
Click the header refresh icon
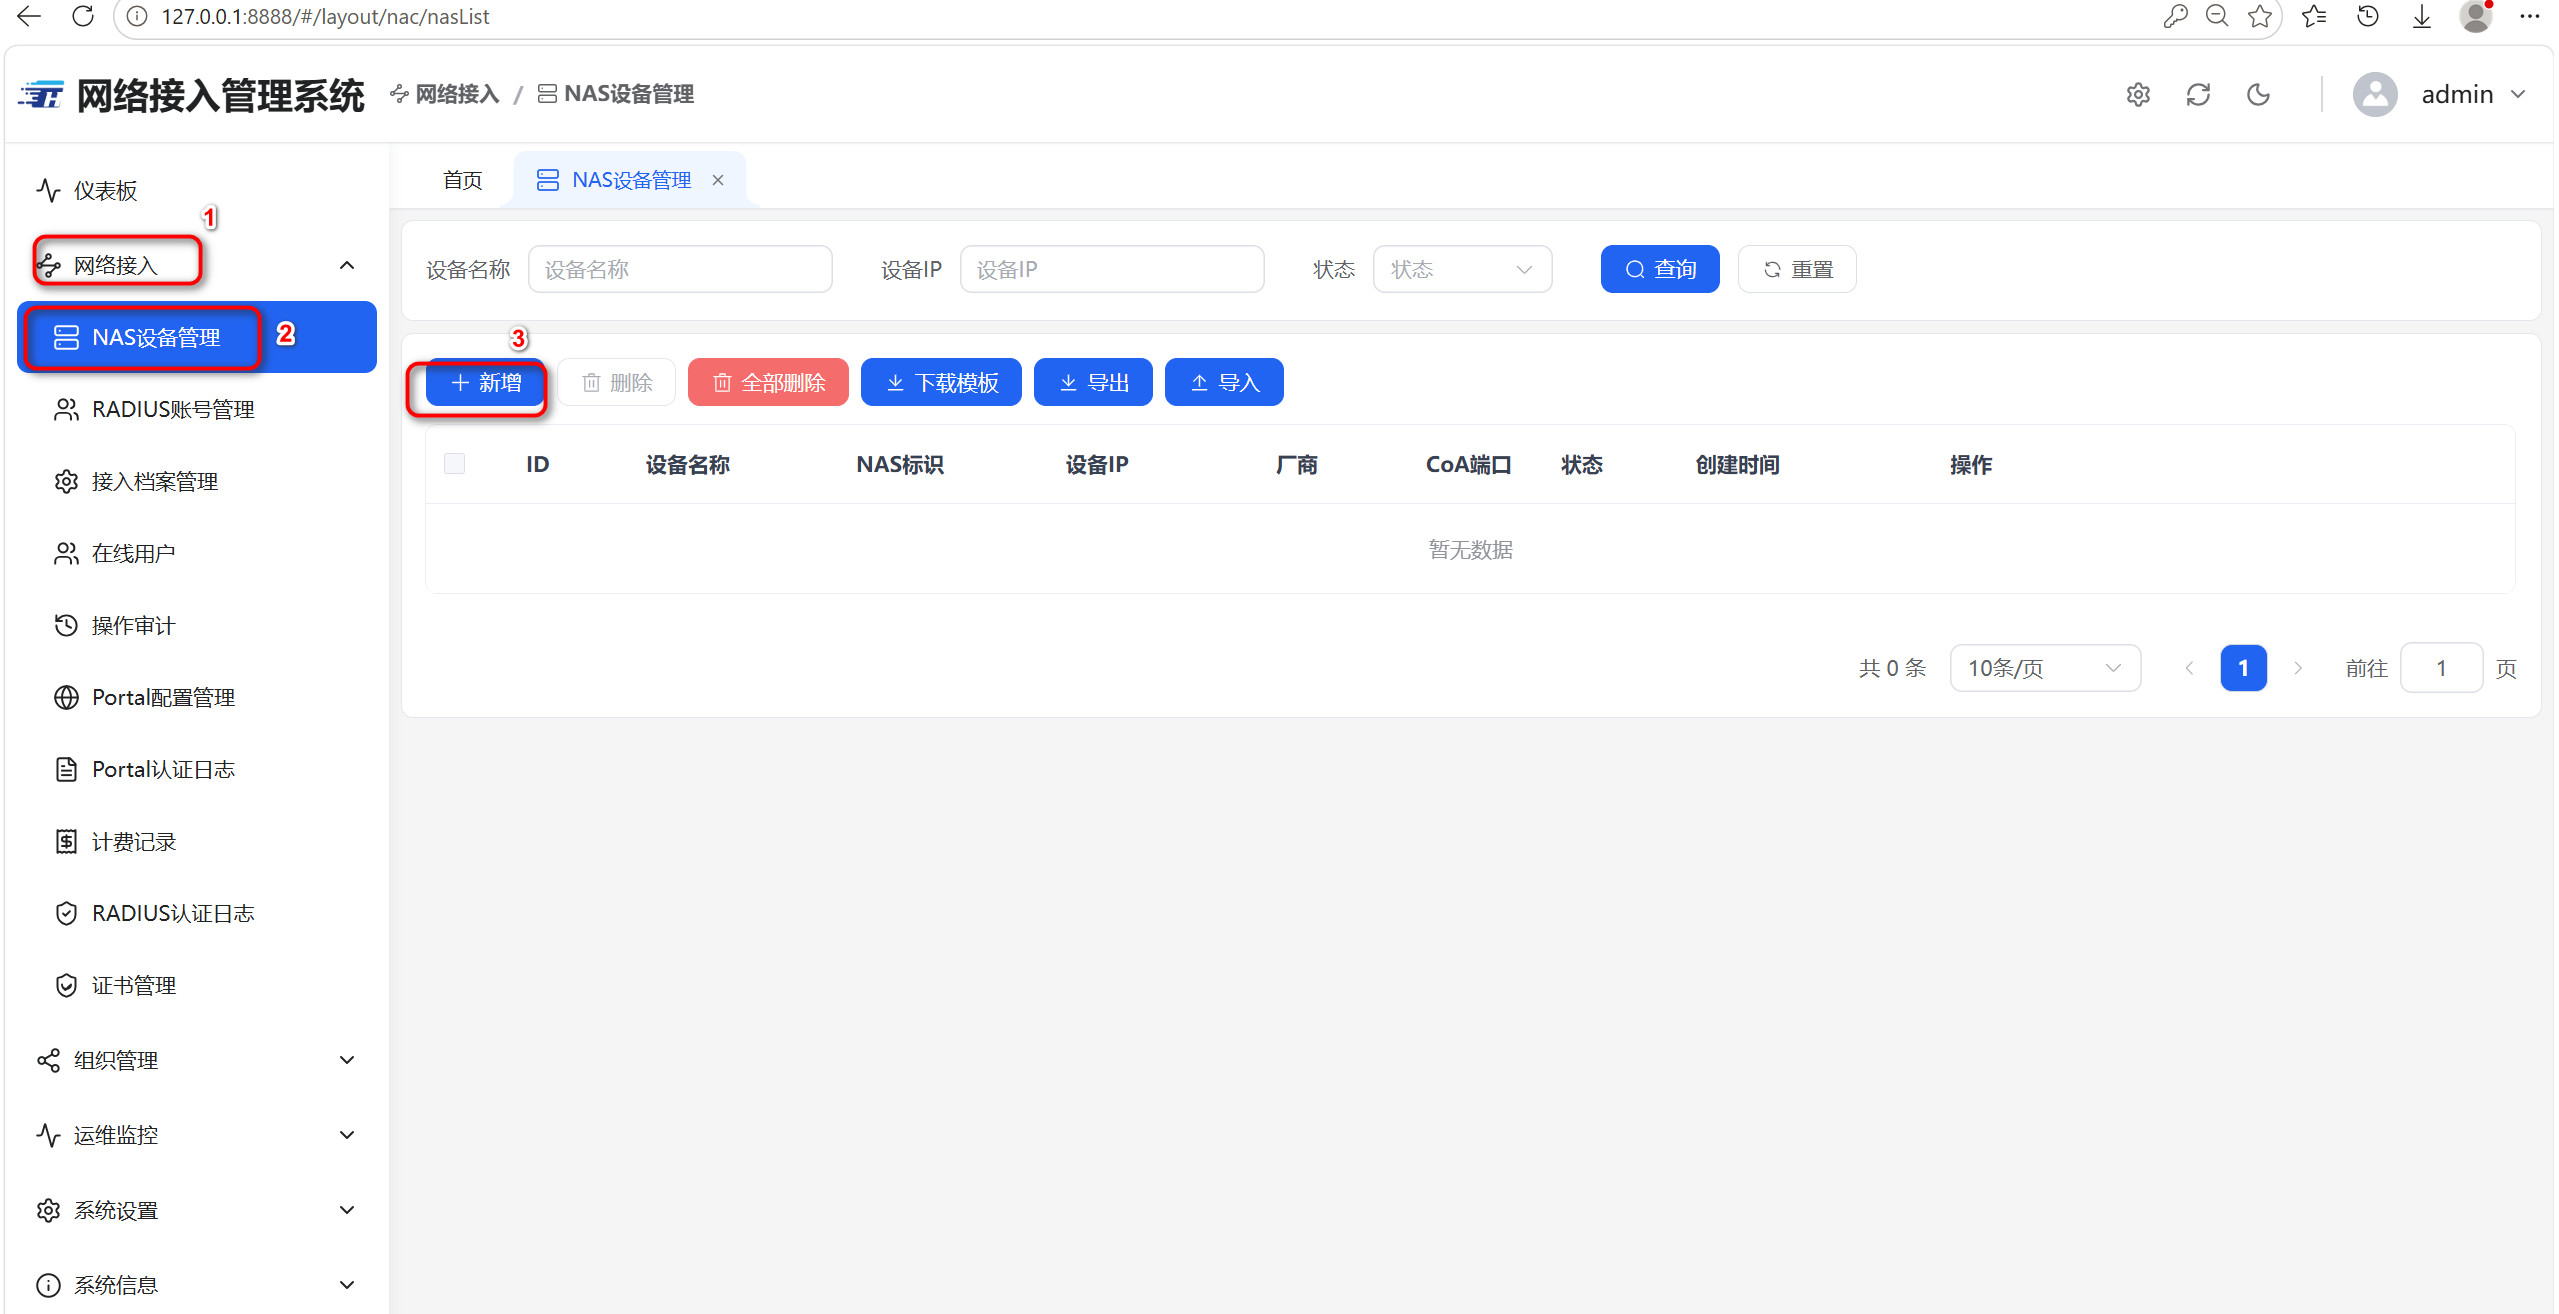click(x=2198, y=94)
